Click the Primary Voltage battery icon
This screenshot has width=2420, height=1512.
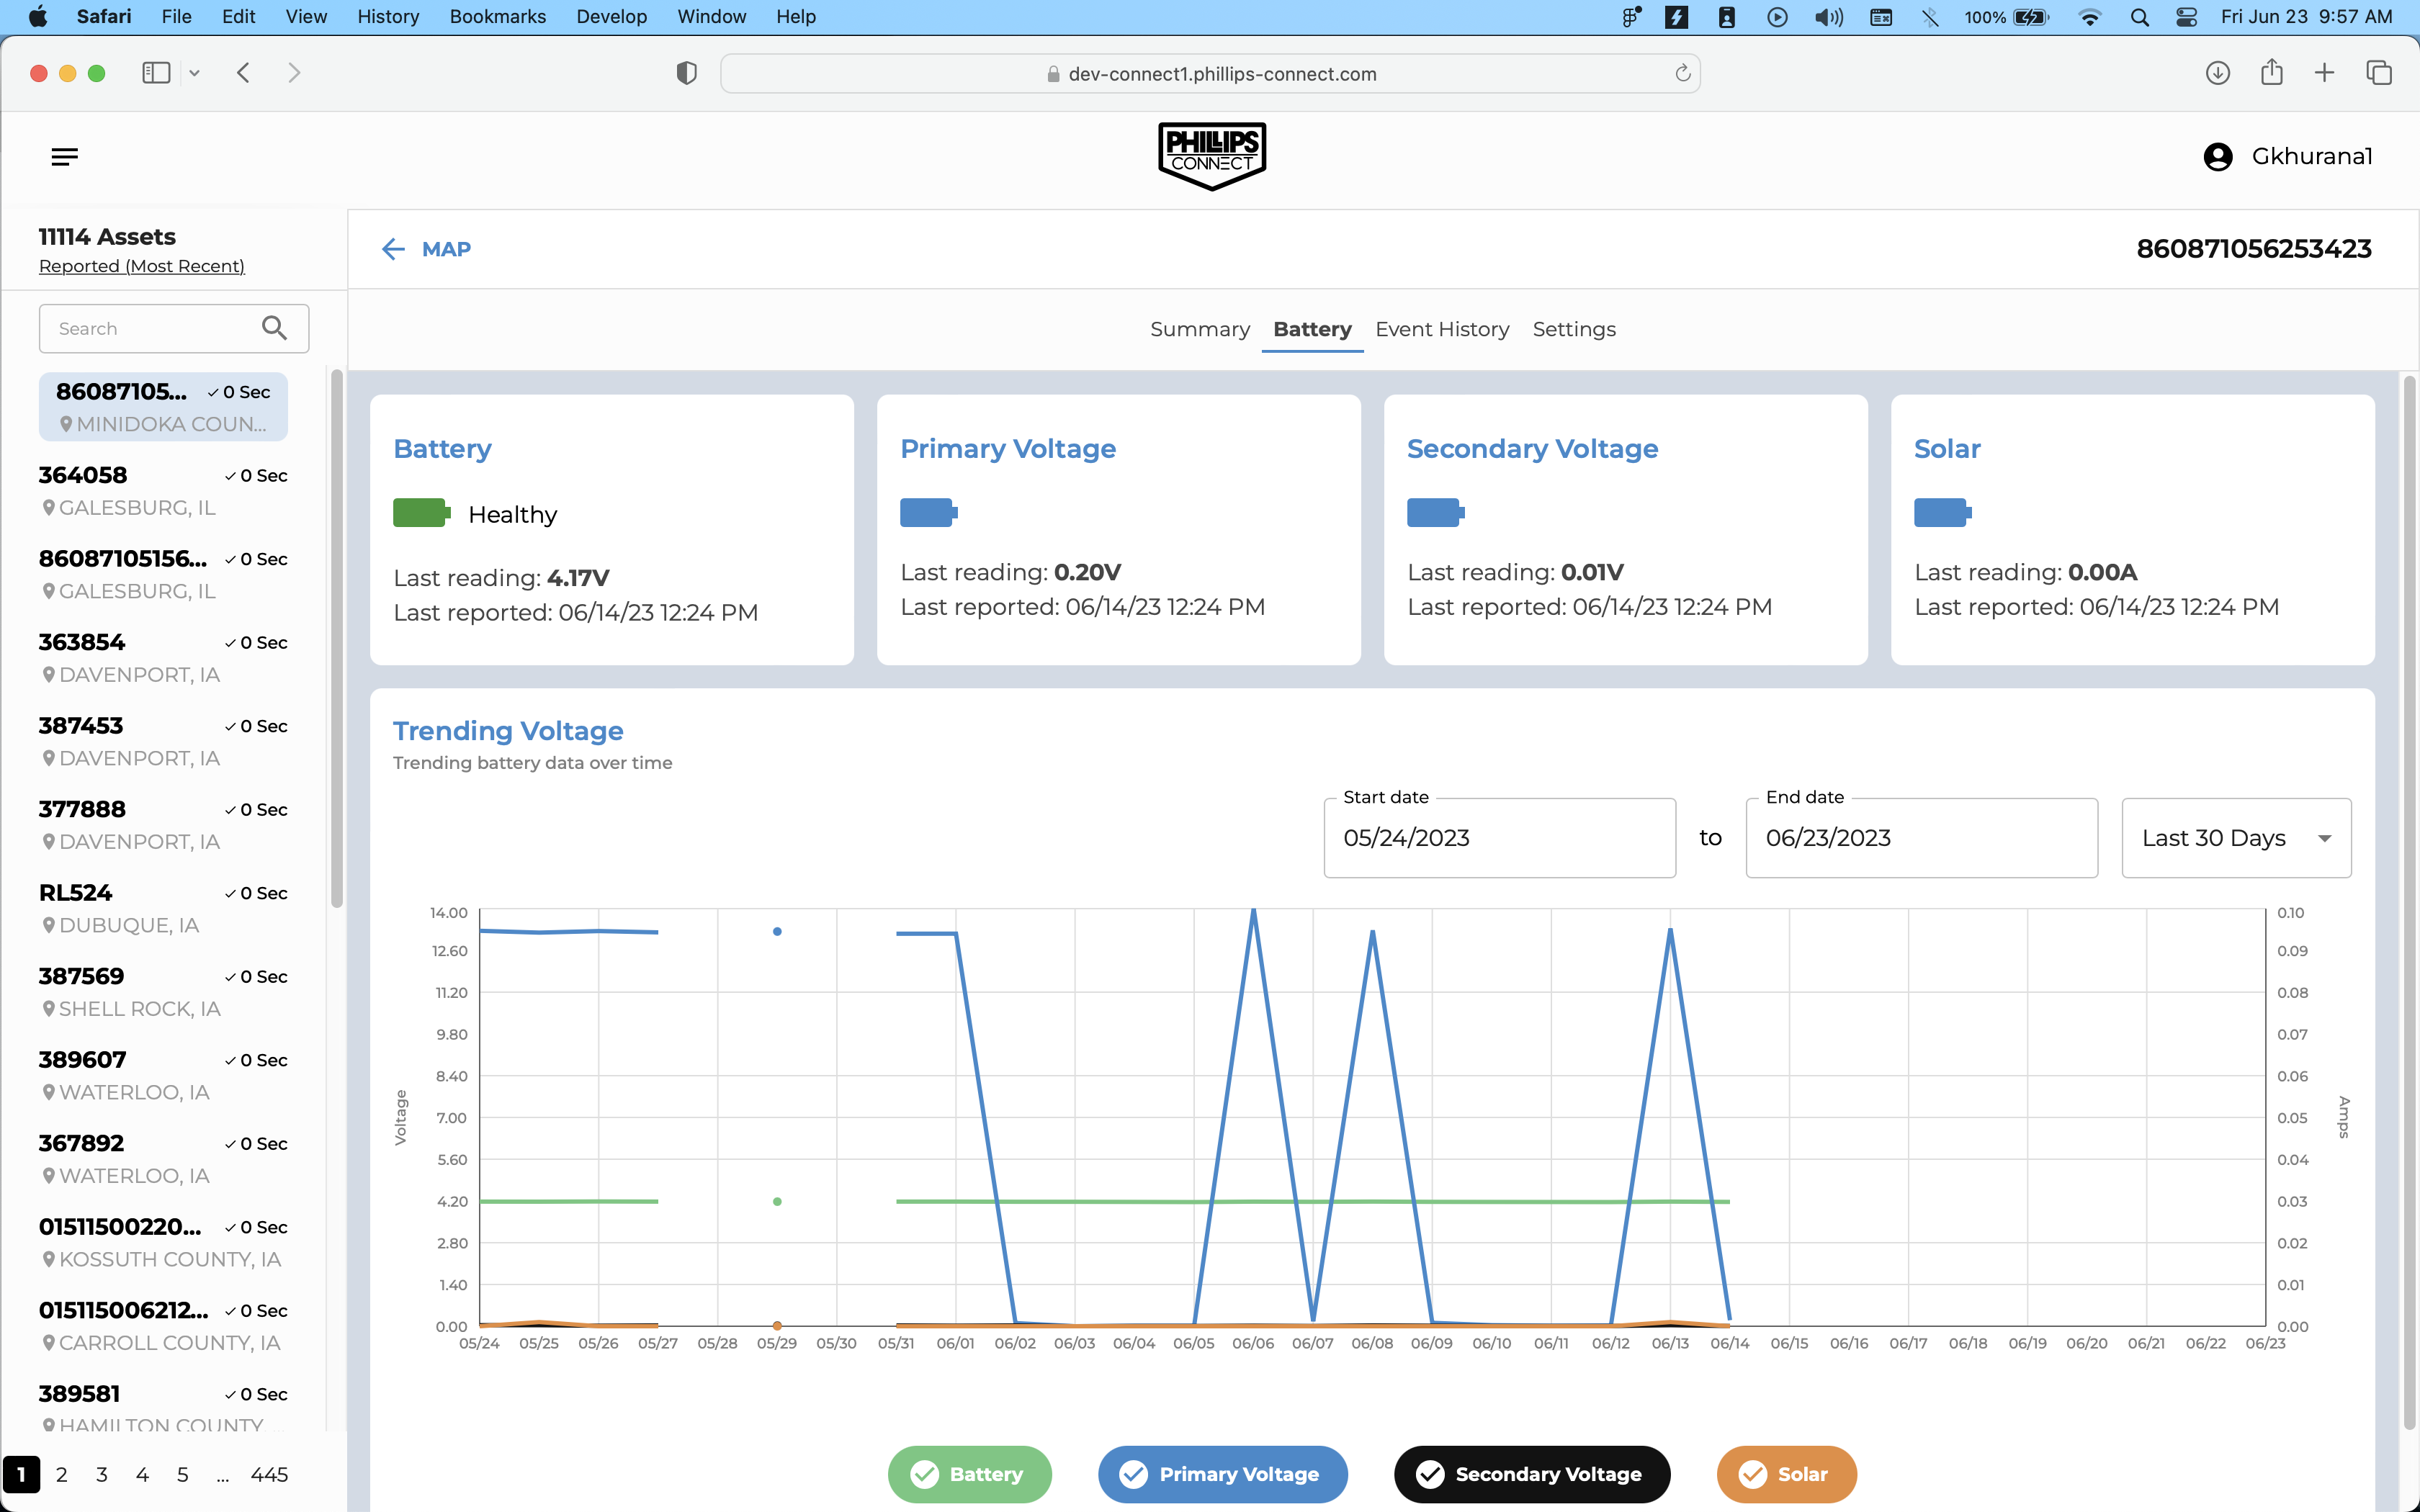click(x=928, y=513)
